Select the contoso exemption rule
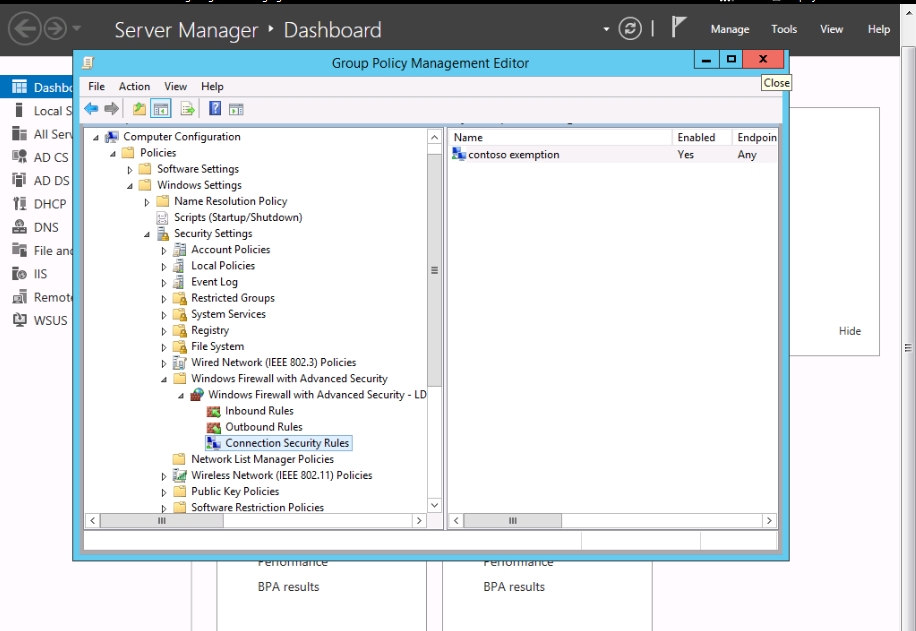This screenshot has height=631, width=916. (513, 155)
